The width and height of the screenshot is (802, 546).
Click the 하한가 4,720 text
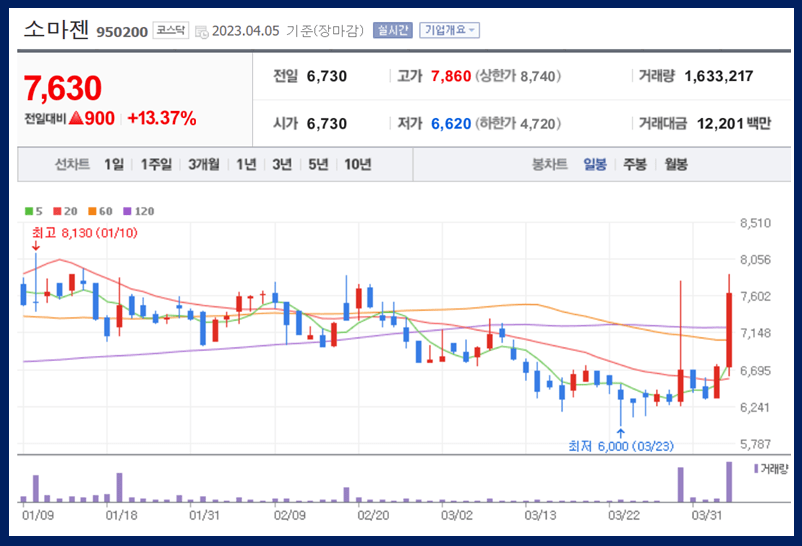[518, 124]
